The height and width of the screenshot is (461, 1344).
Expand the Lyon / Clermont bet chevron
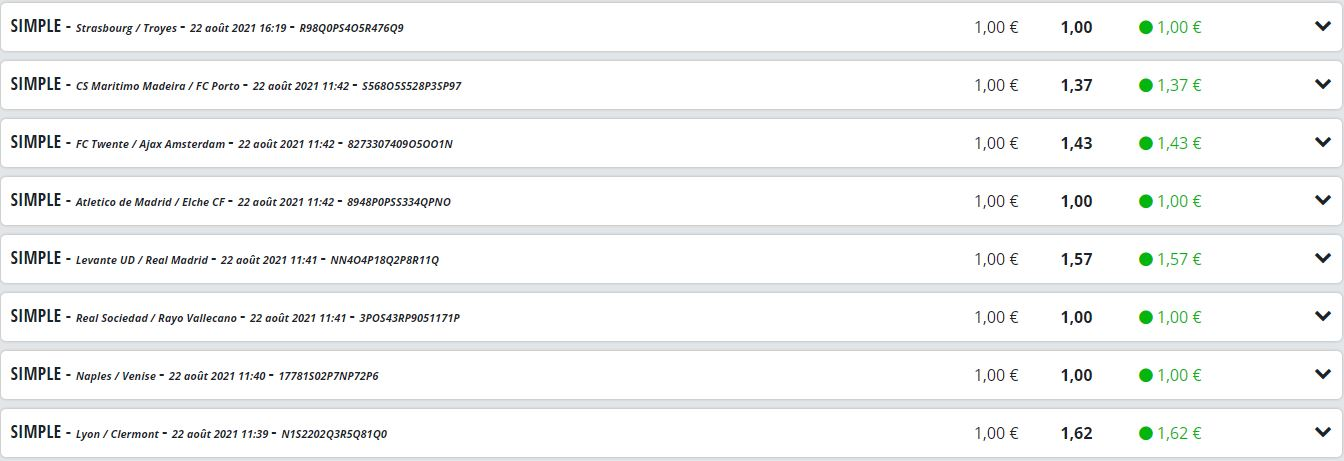pyautogui.click(x=1322, y=433)
